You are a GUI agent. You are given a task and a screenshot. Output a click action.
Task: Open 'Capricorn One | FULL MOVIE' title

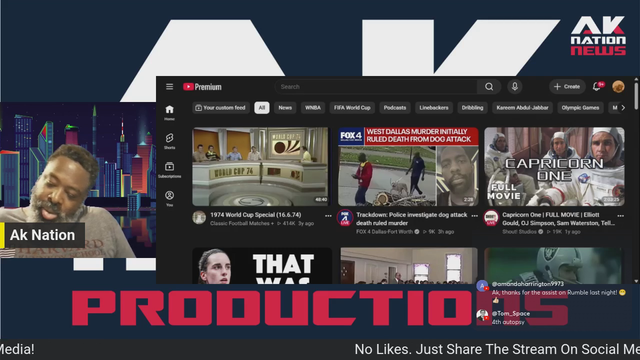pos(558,218)
